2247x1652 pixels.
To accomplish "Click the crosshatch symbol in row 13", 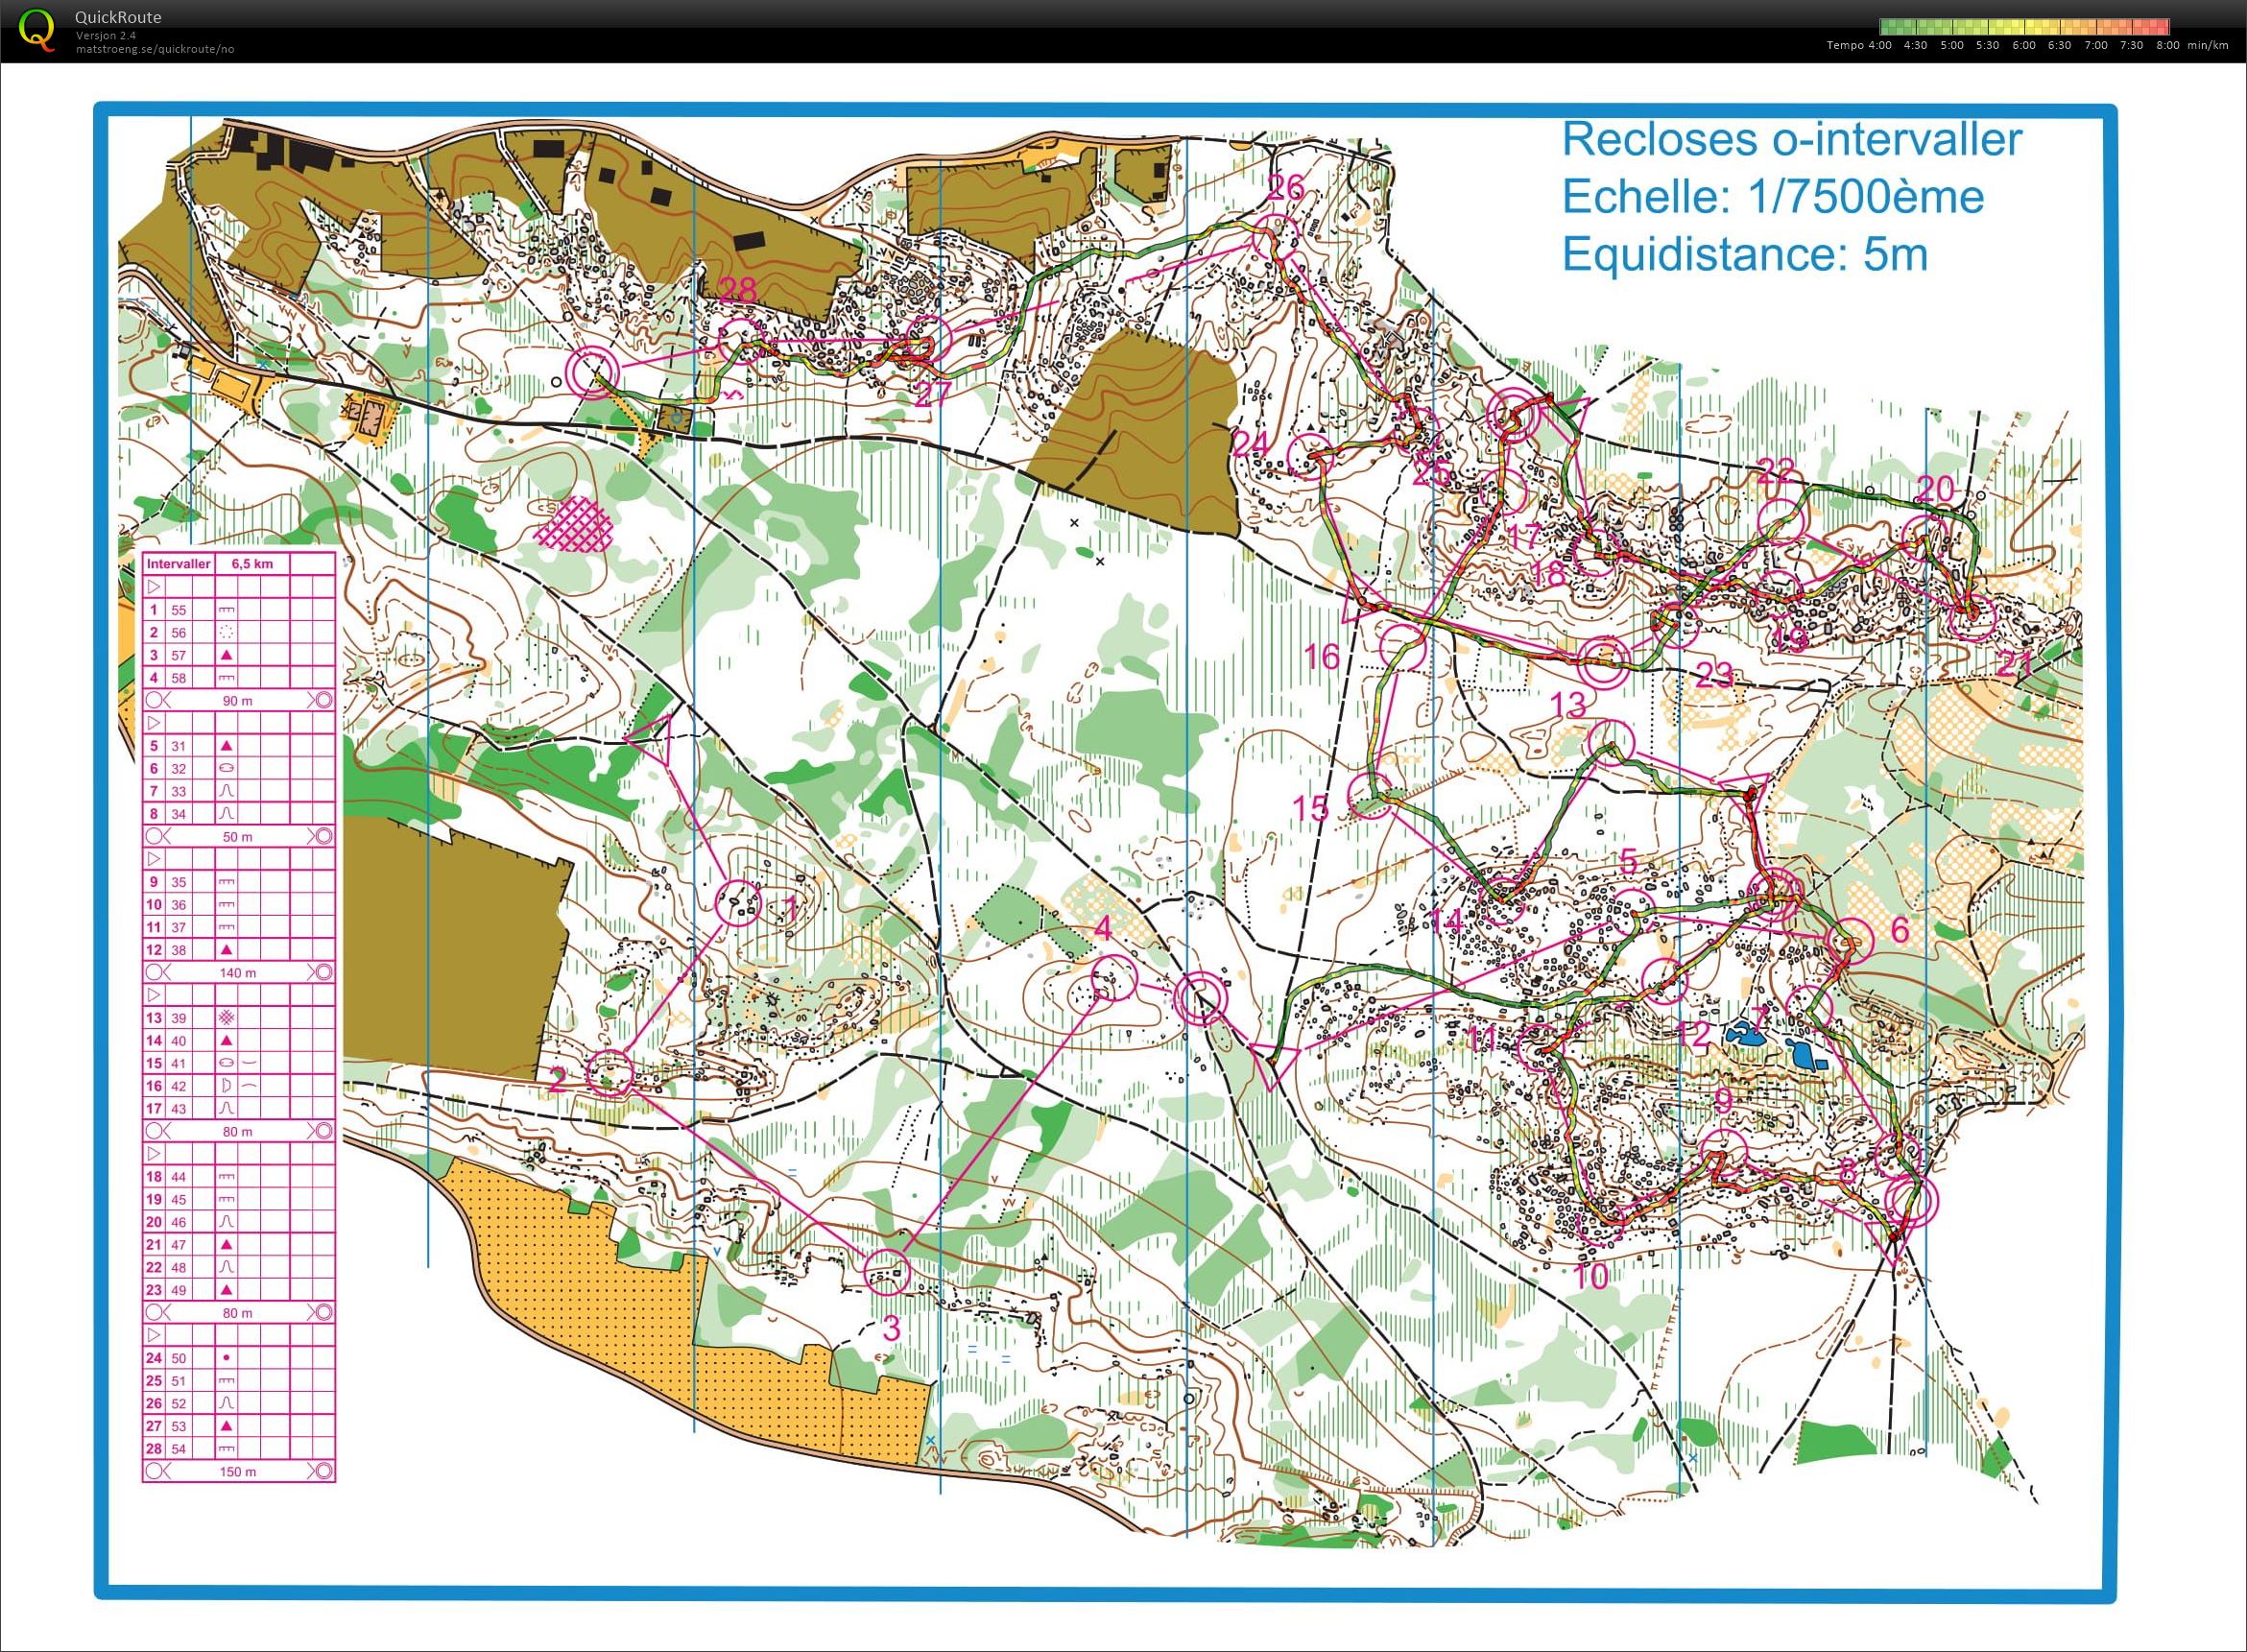I will (x=226, y=1018).
